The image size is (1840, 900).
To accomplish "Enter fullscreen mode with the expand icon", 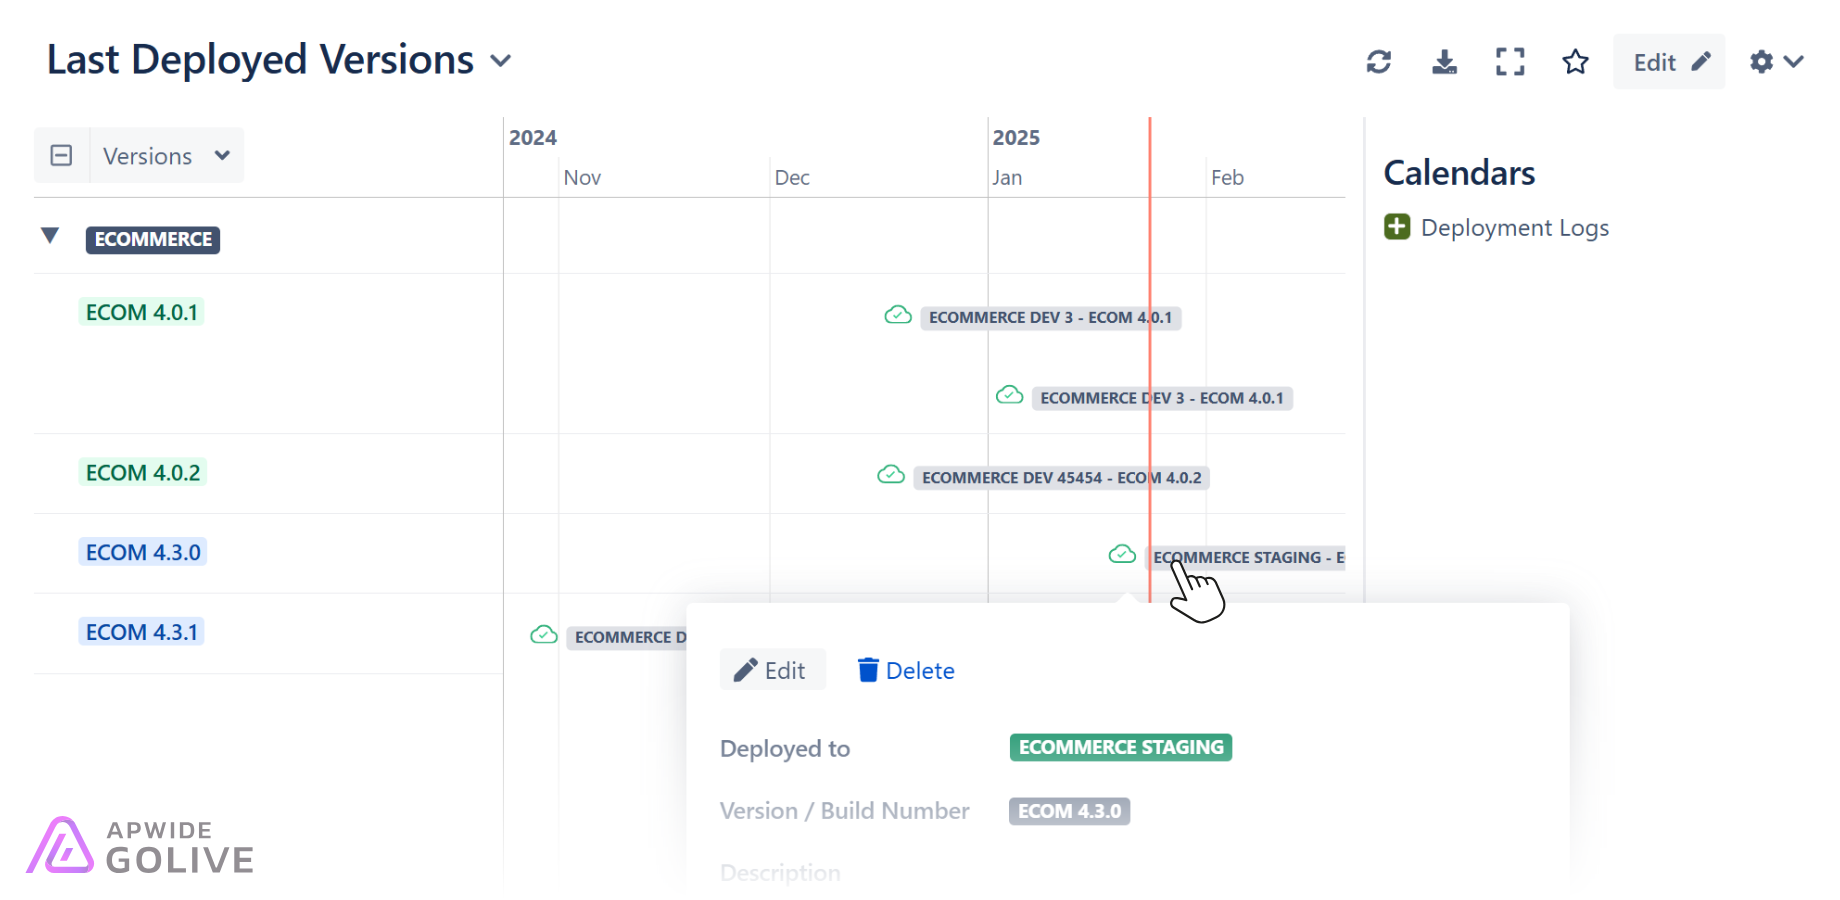I will click(x=1510, y=62).
